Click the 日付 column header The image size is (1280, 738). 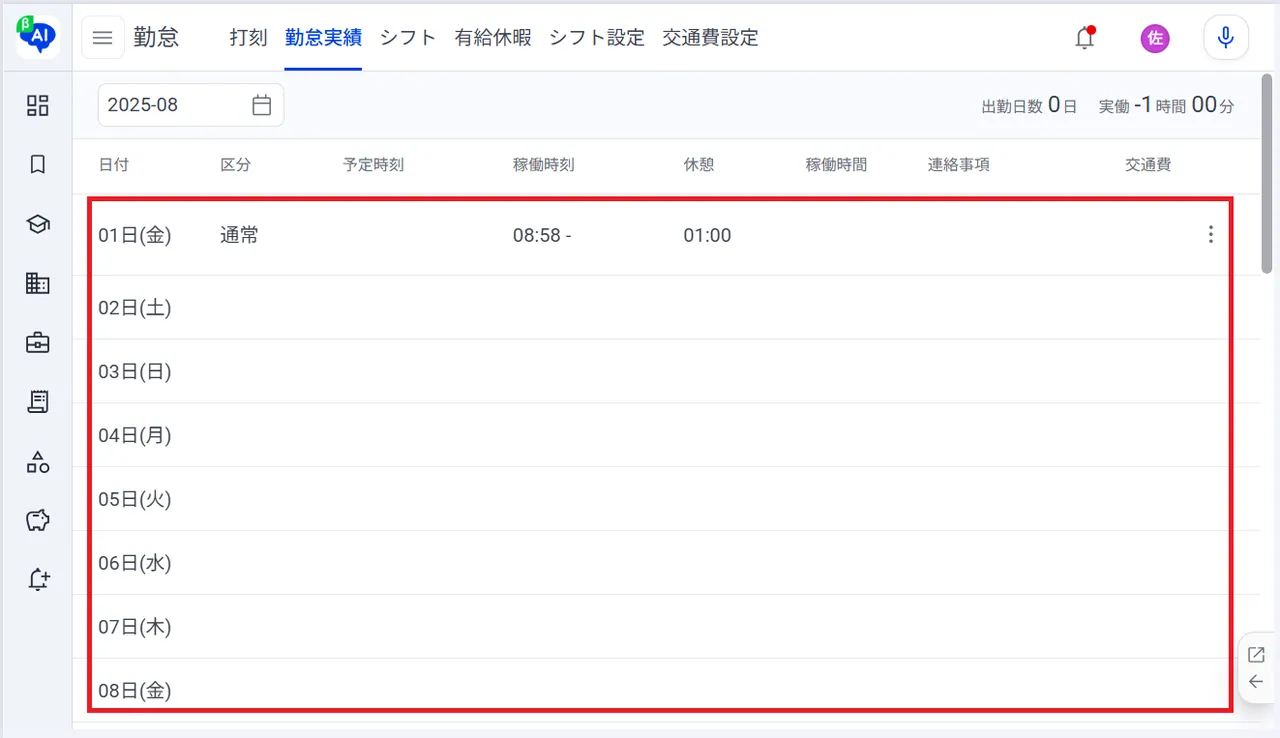pyautogui.click(x=113, y=165)
